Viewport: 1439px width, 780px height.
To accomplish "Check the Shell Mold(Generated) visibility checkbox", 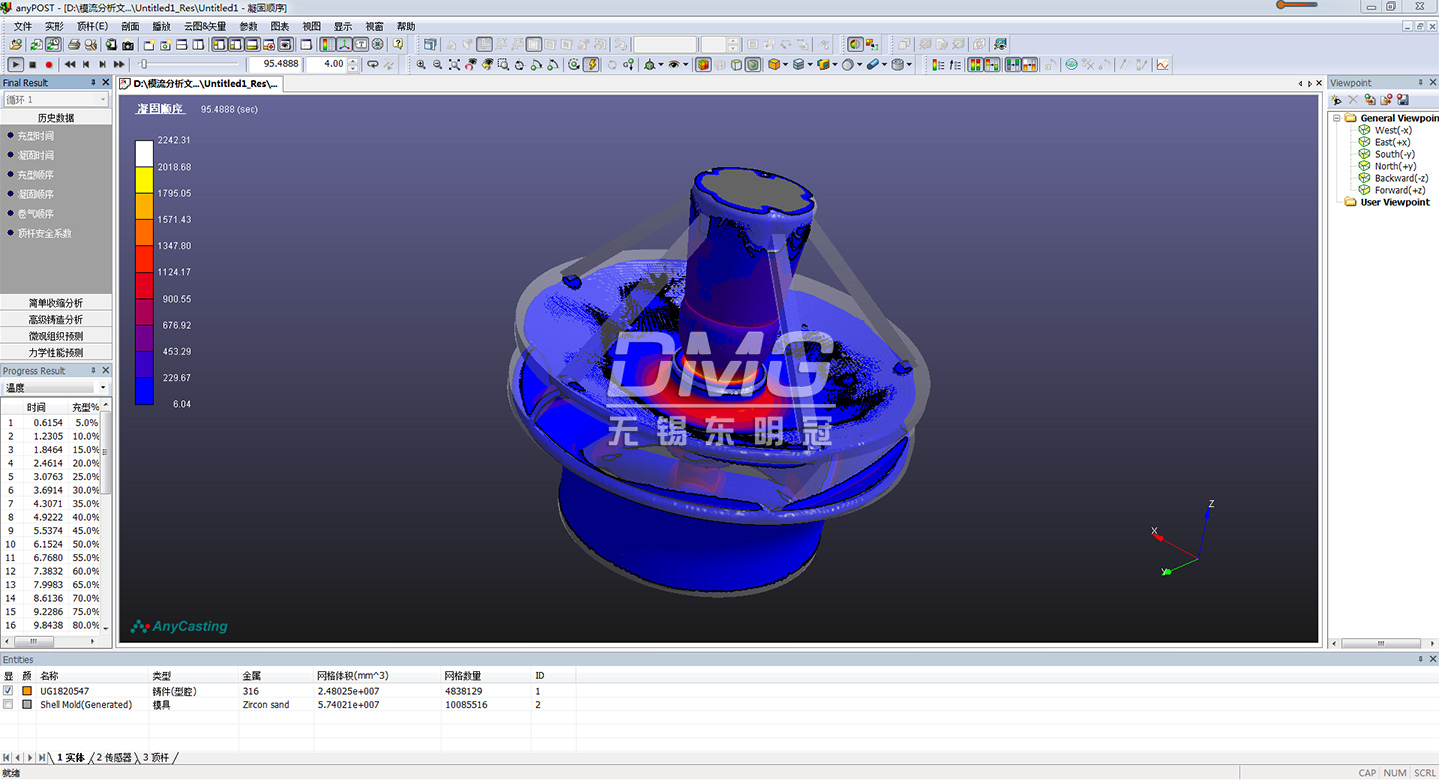I will pos(9,705).
